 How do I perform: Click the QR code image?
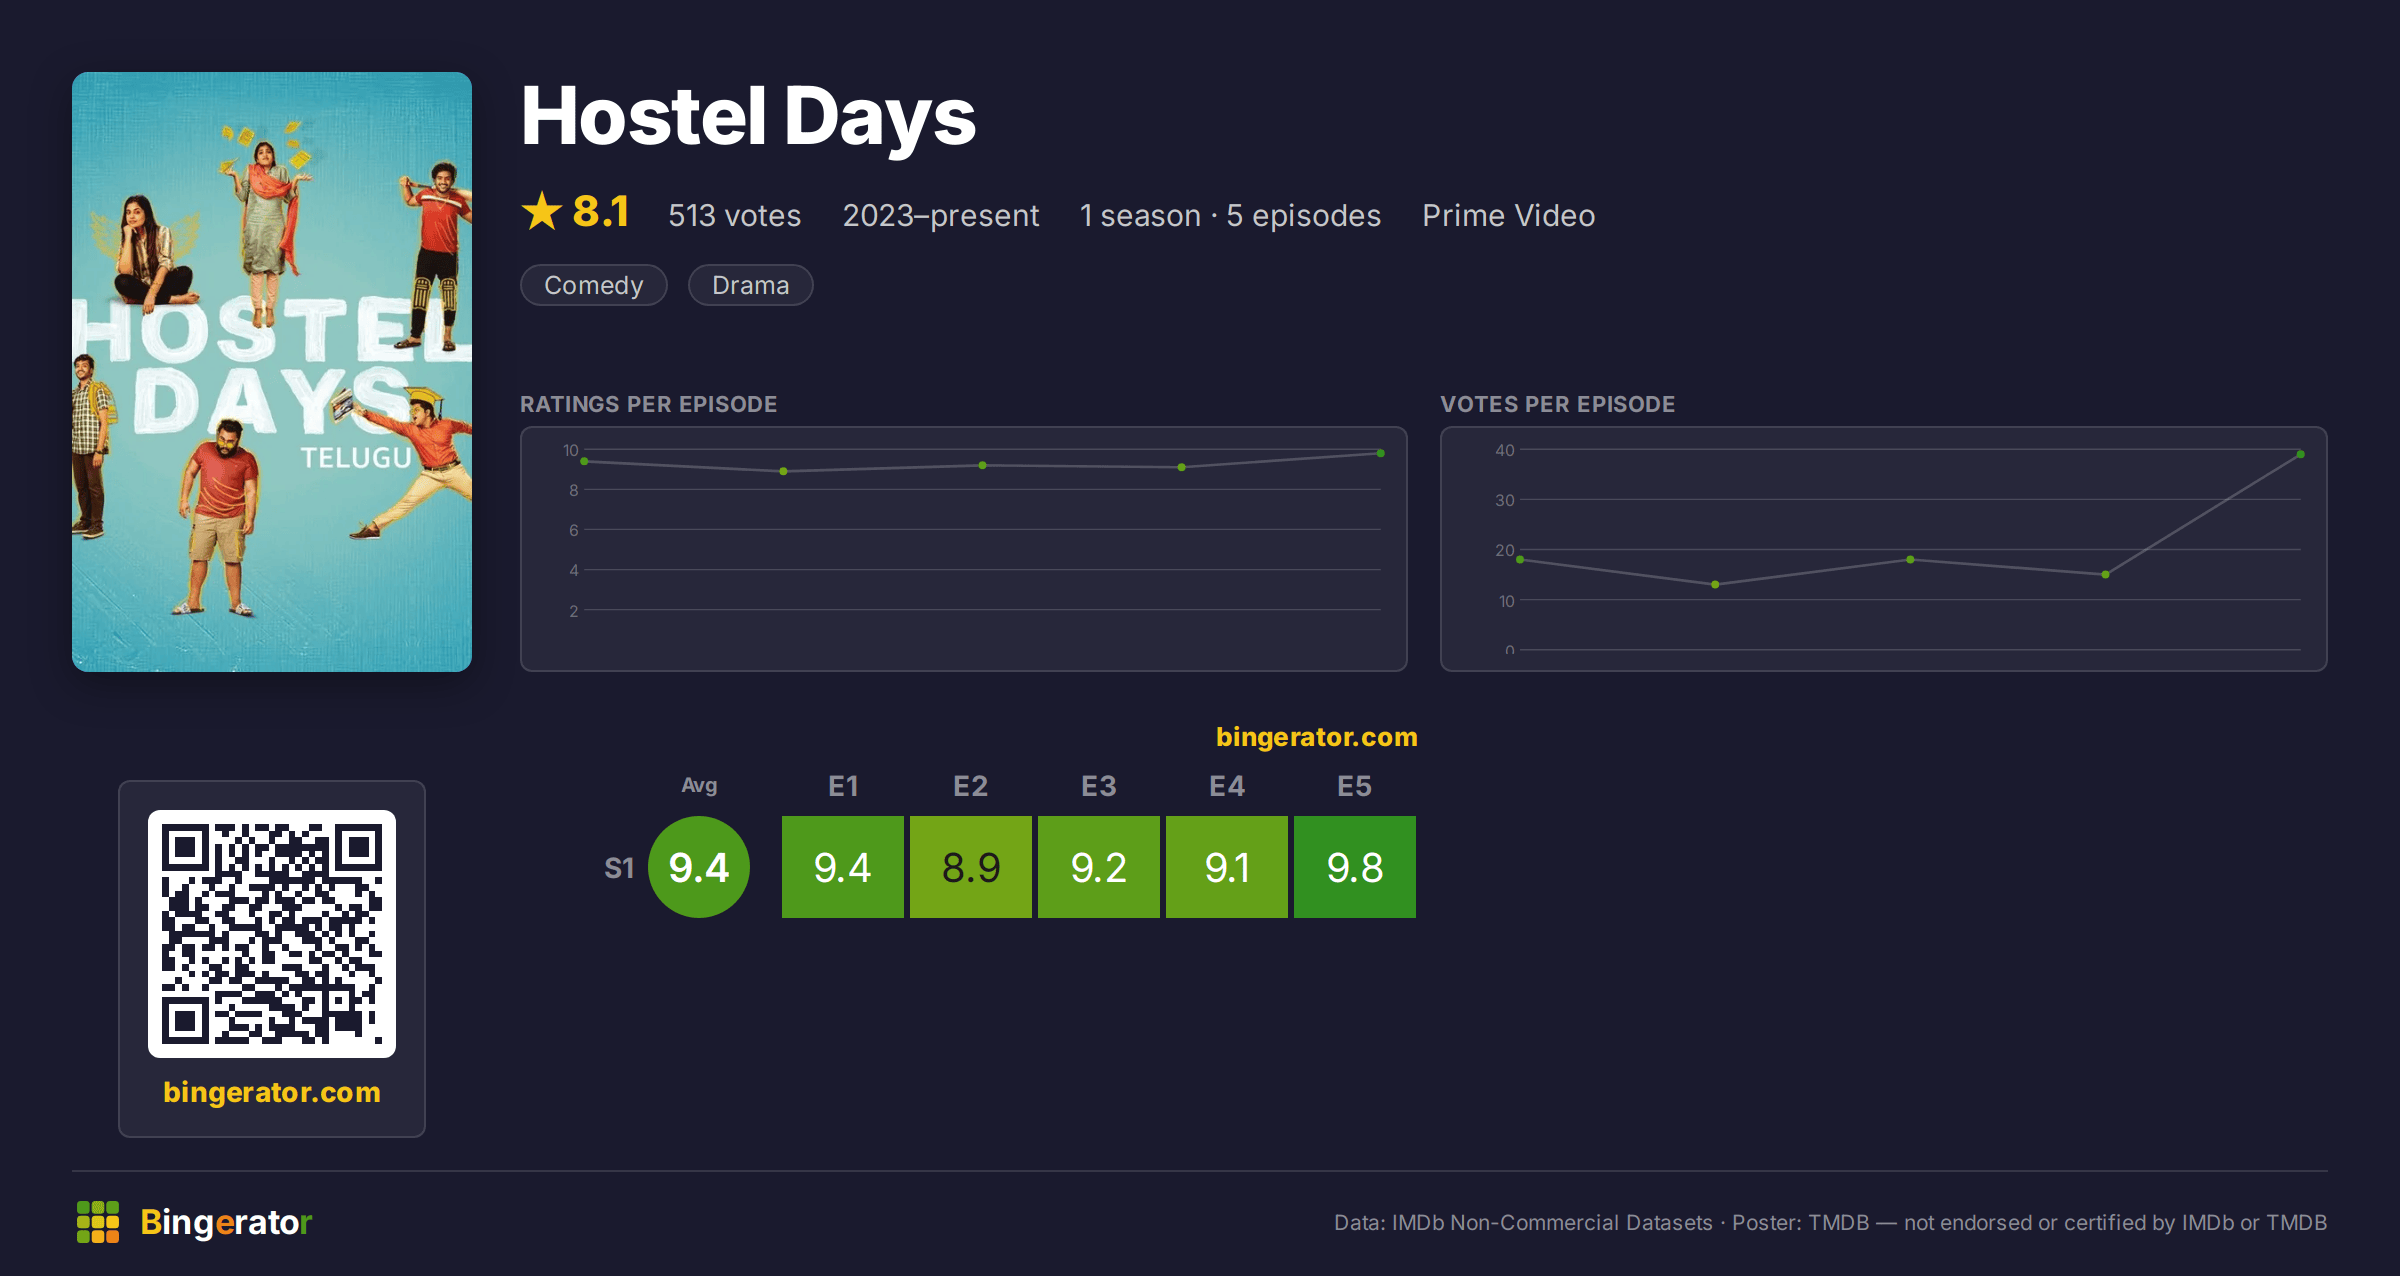(272, 933)
